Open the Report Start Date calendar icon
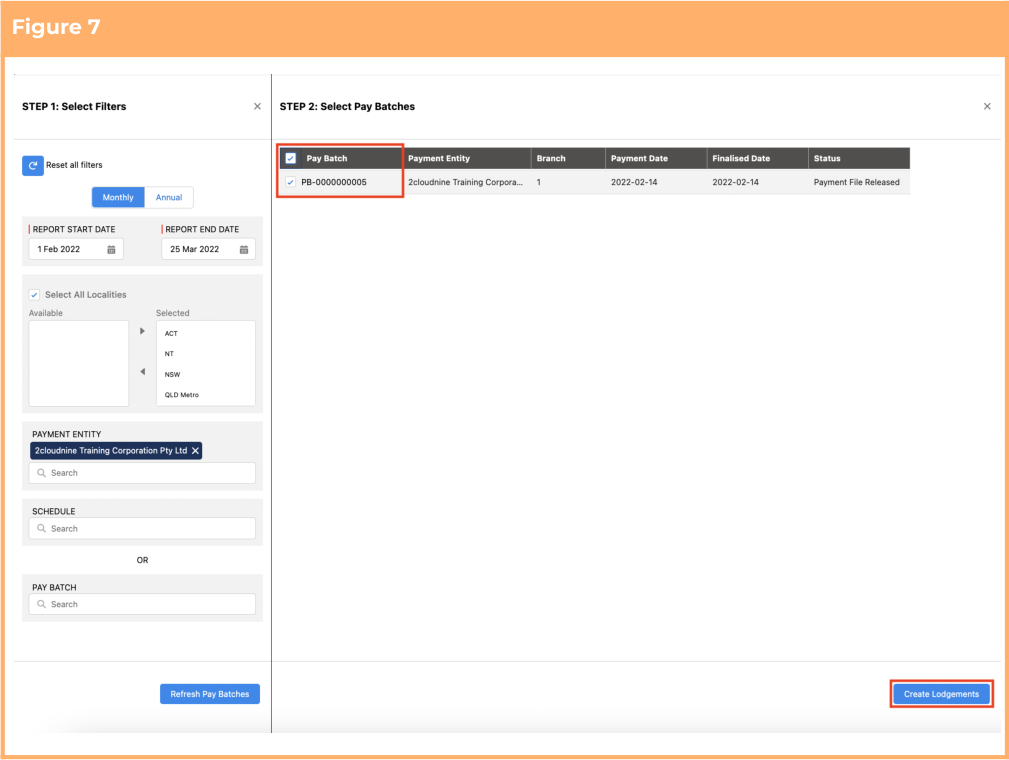Image resolution: width=1009 pixels, height=760 pixels. (x=111, y=250)
